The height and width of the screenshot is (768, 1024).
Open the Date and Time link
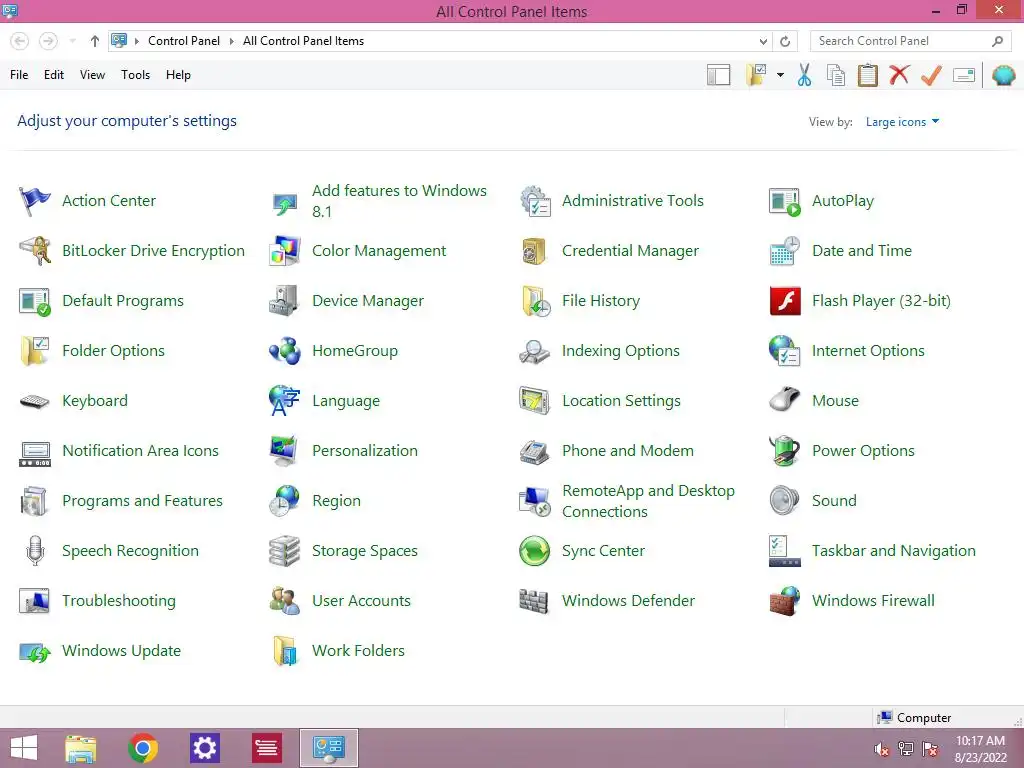(x=861, y=251)
